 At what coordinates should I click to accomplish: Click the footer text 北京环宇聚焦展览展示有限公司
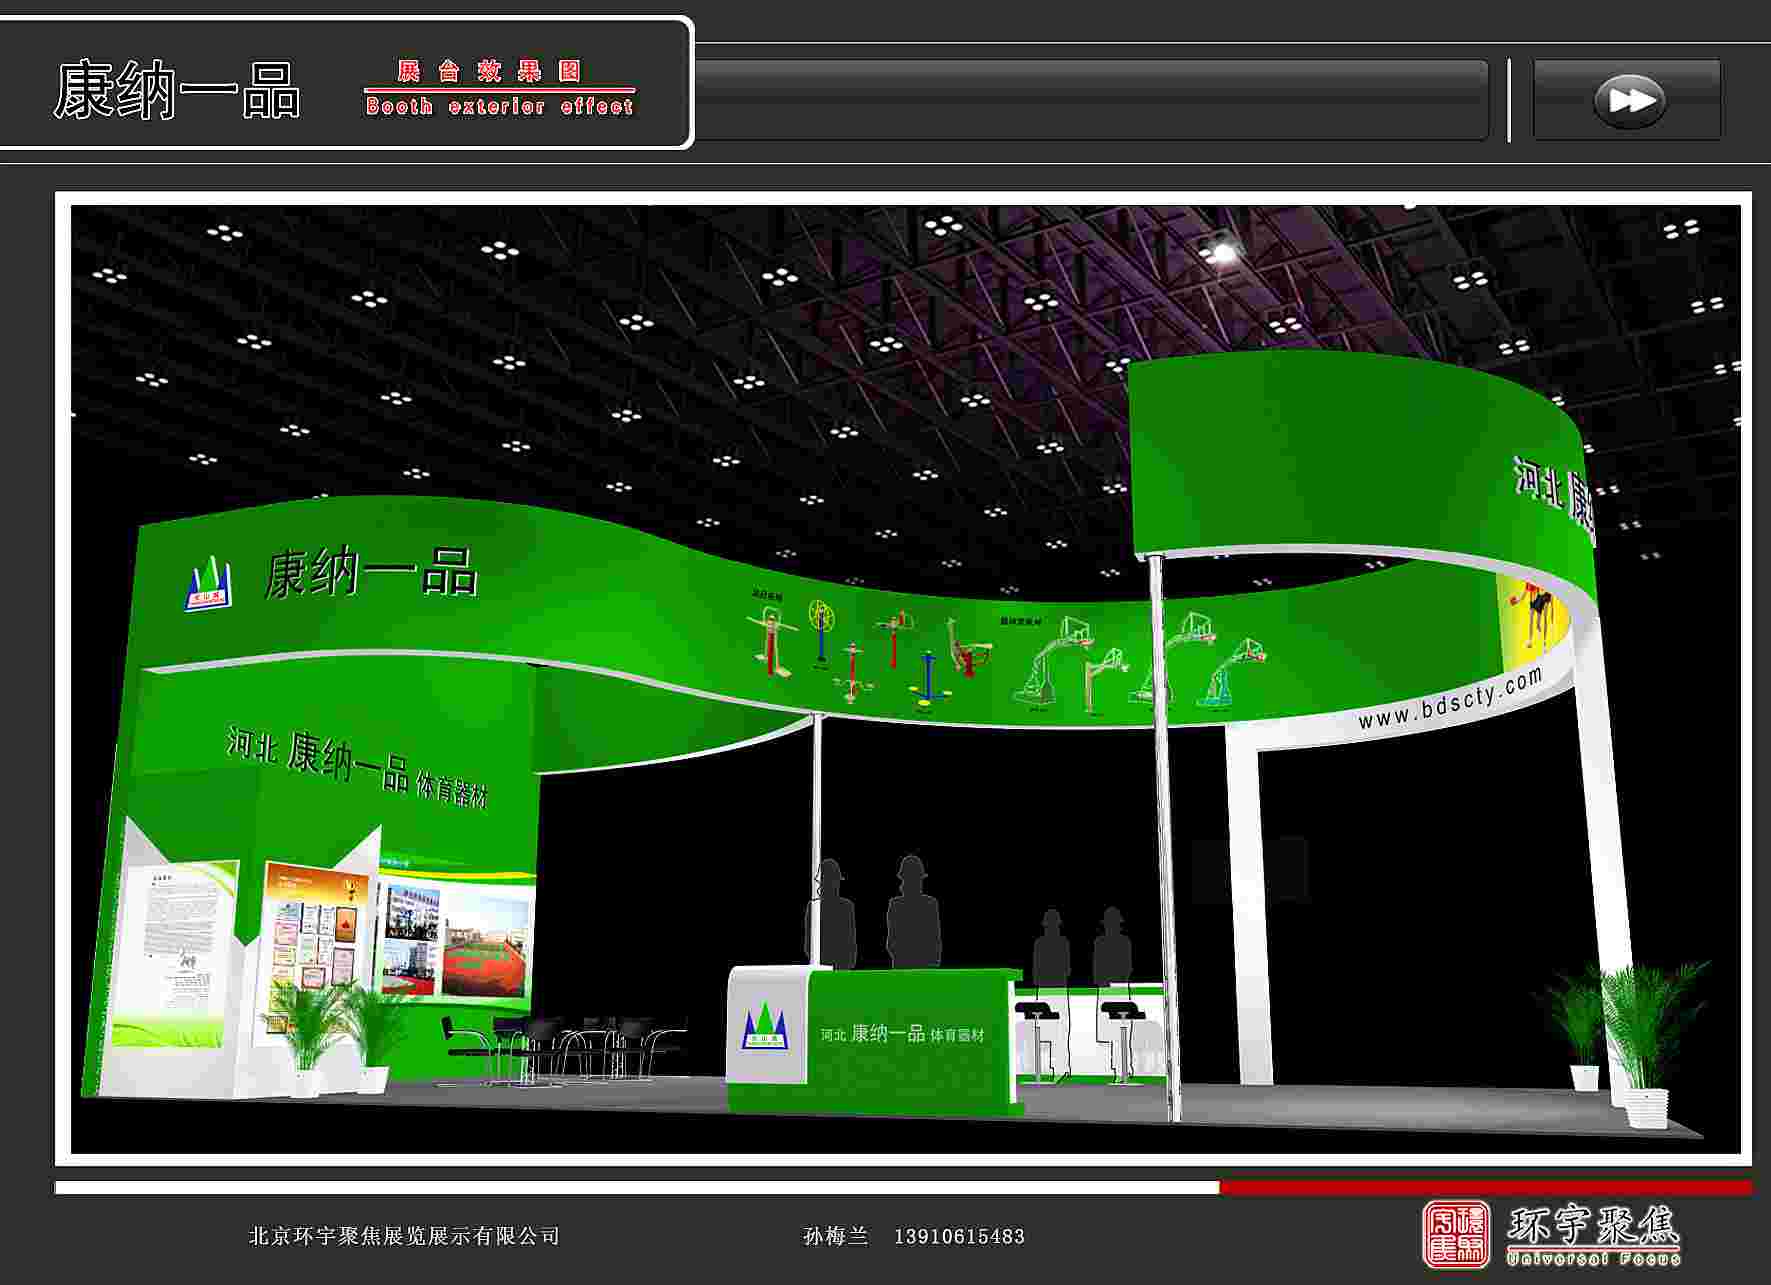point(404,1236)
